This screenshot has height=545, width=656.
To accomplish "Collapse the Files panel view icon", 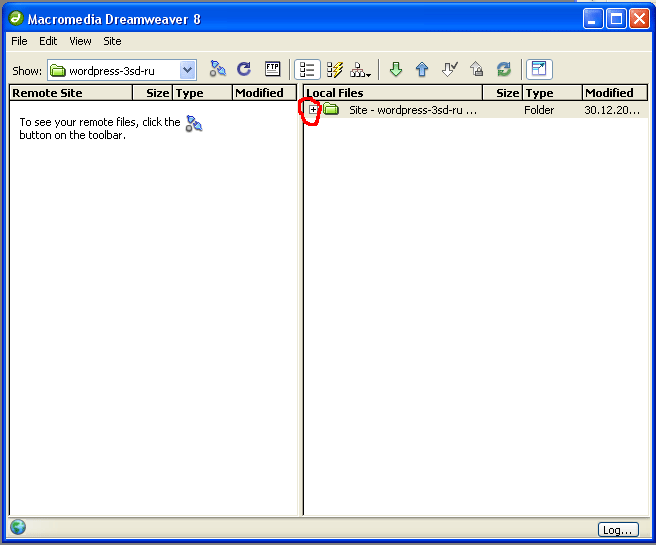I will (539, 69).
